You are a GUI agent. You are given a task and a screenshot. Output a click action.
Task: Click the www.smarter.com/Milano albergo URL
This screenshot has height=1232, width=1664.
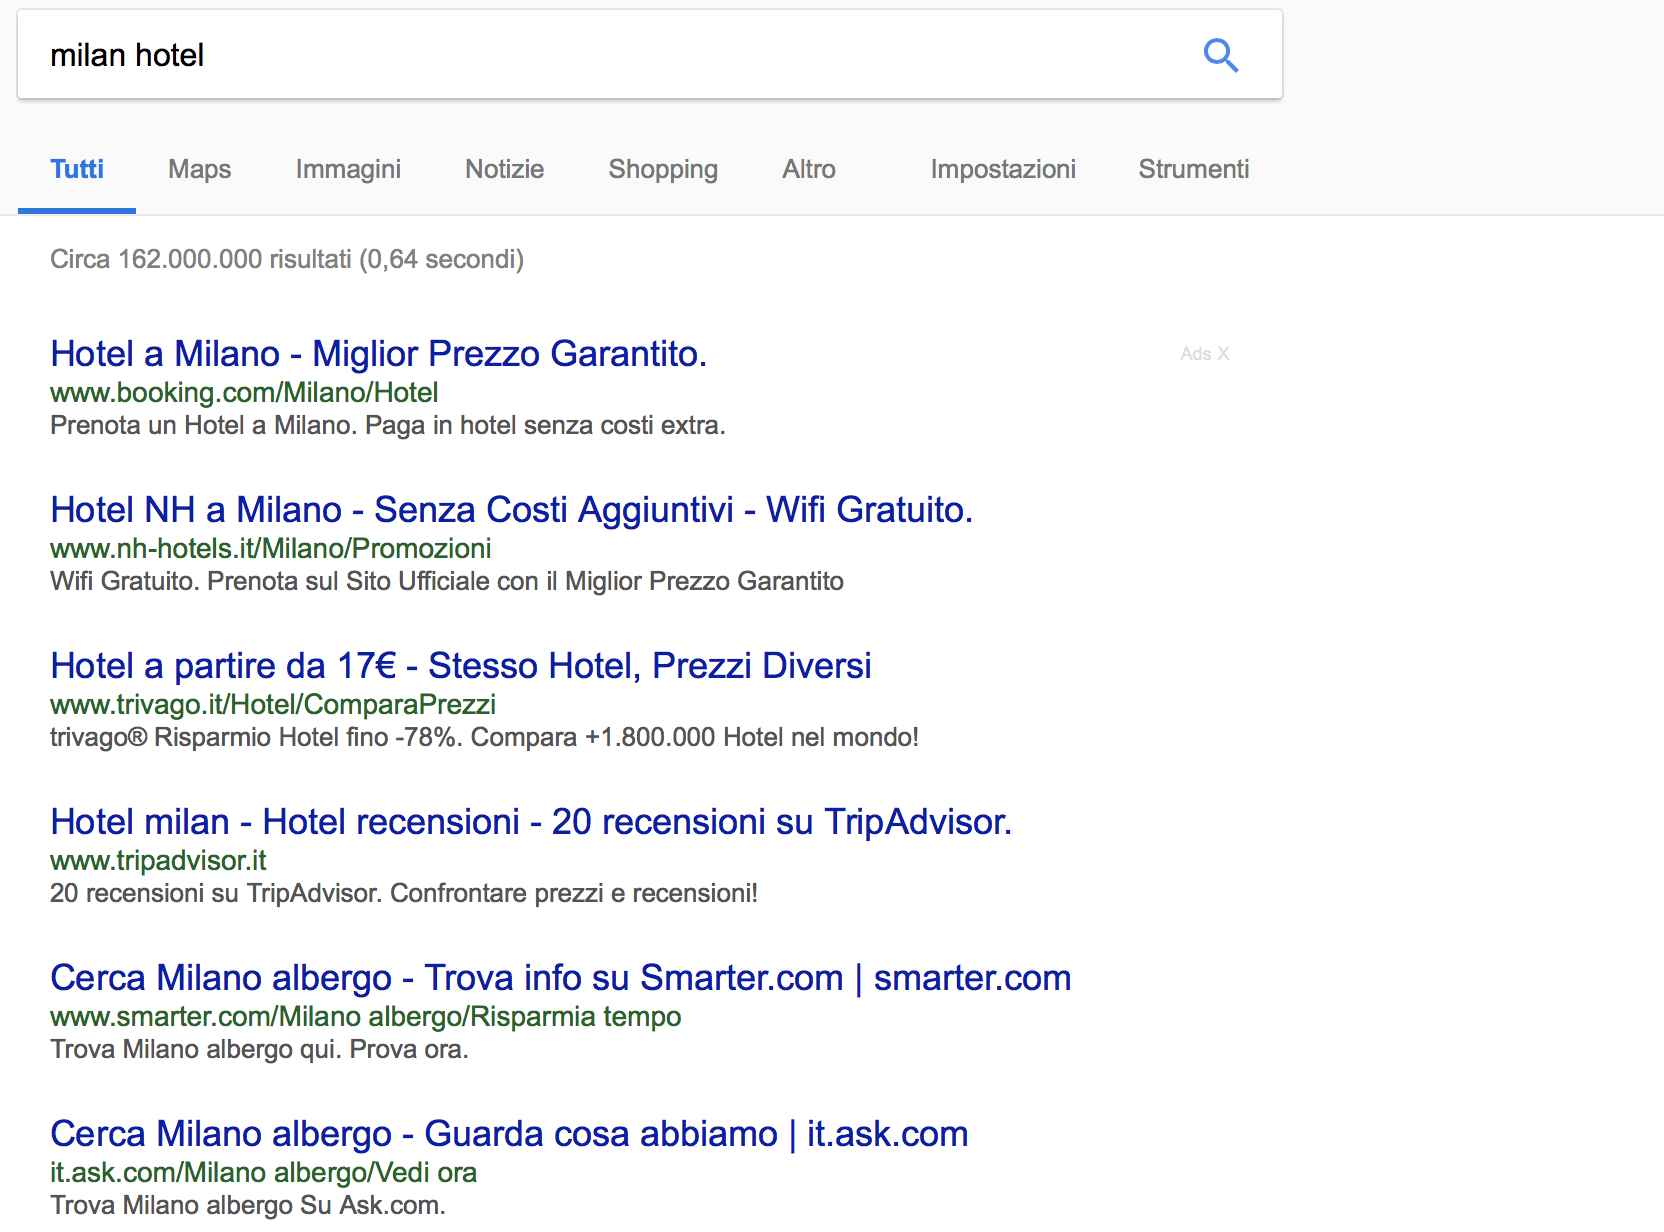pyautogui.click(x=365, y=1017)
